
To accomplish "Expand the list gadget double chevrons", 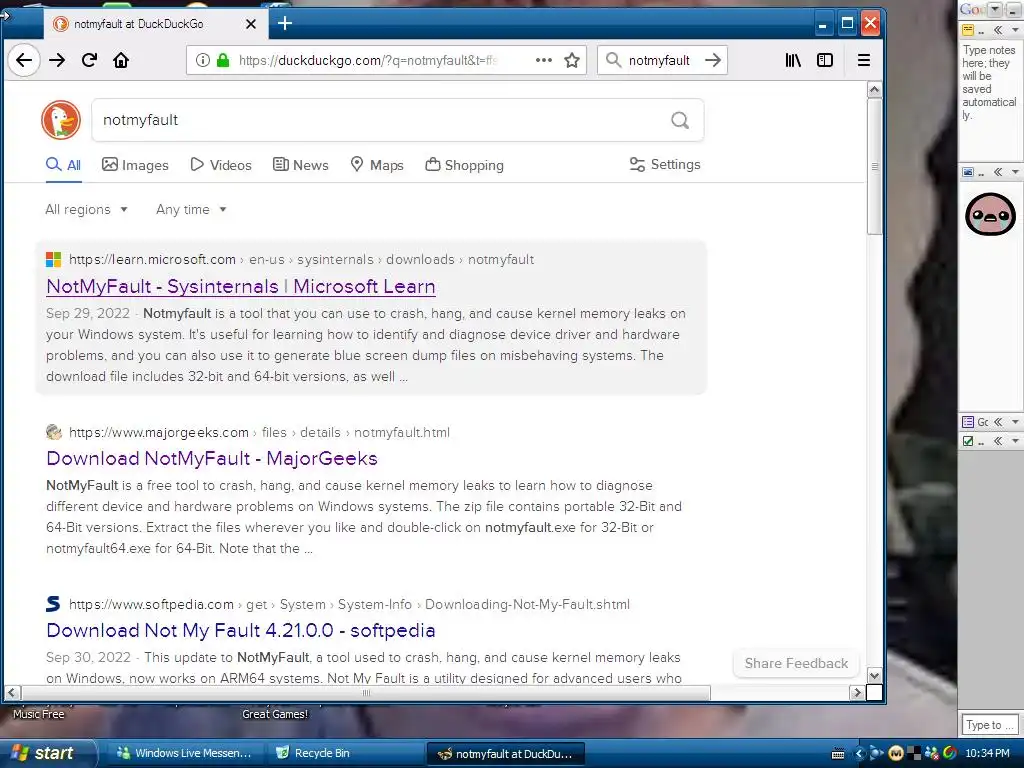I will click(998, 422).
